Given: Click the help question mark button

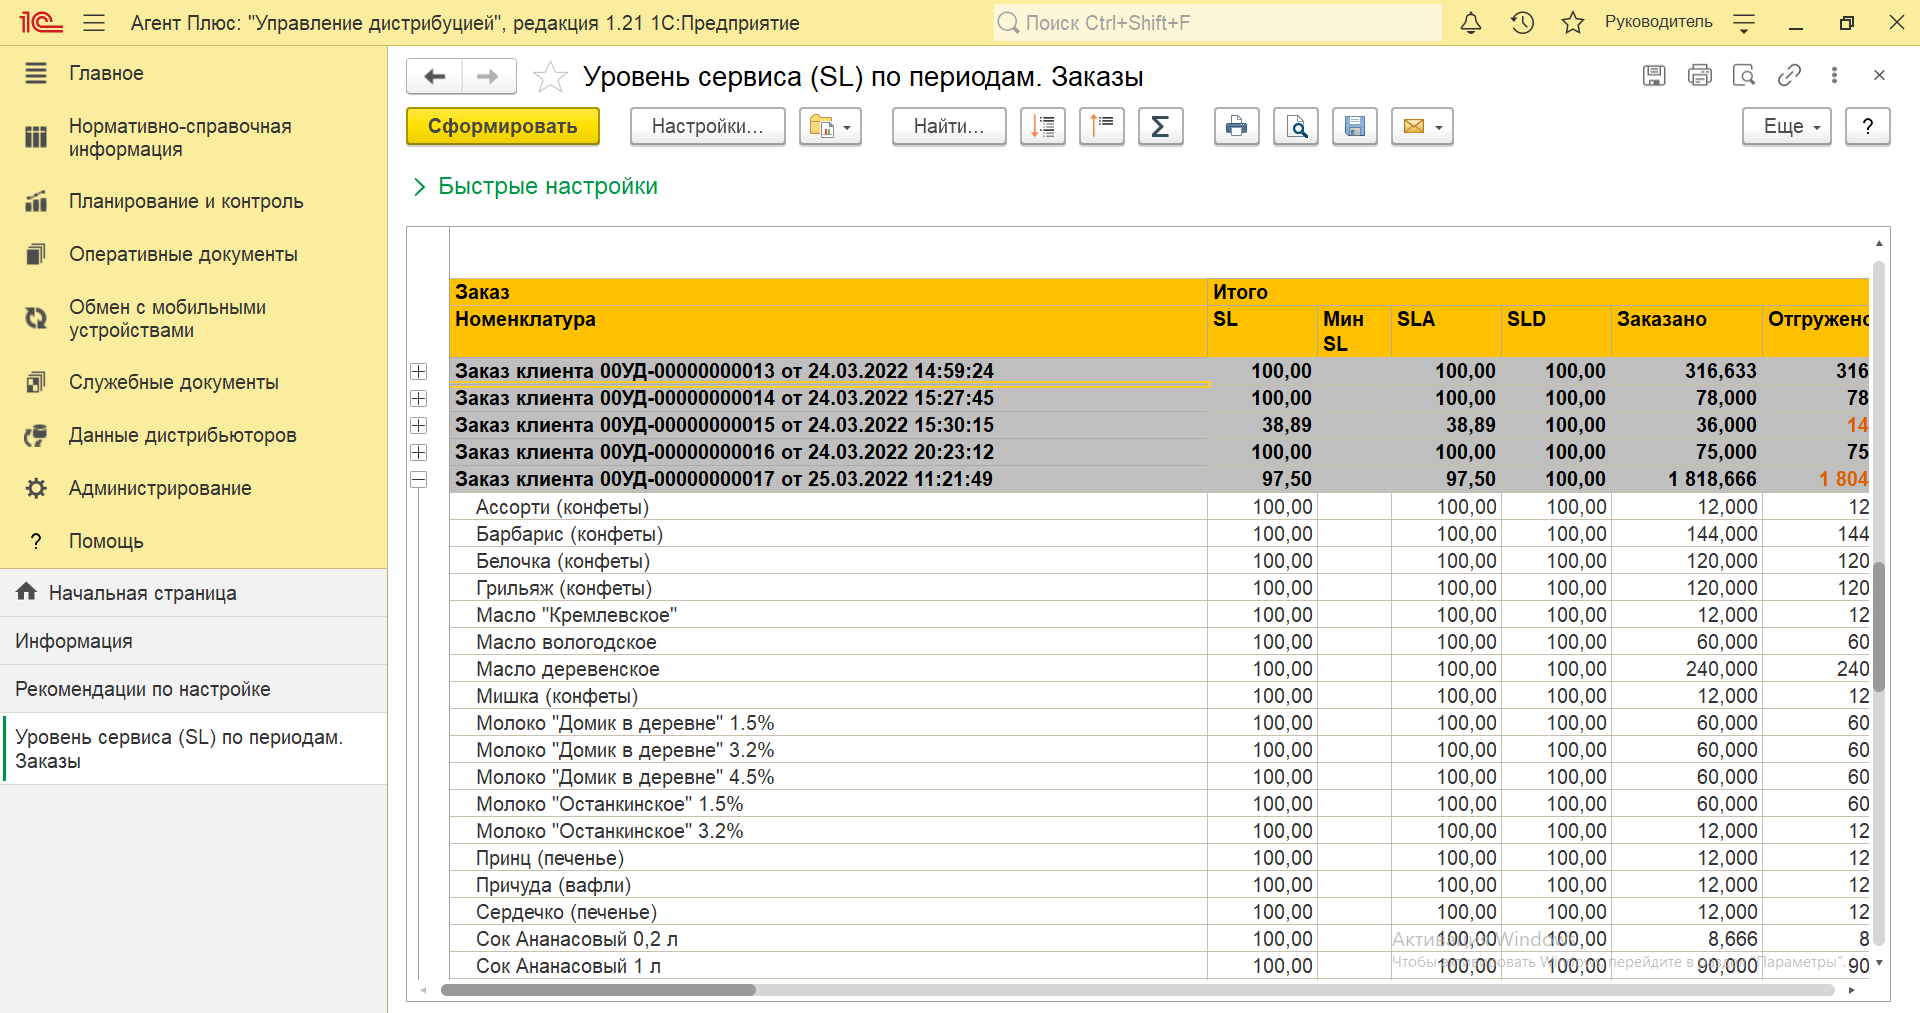Looking at the screenshot, I should tap(1867, 126).
